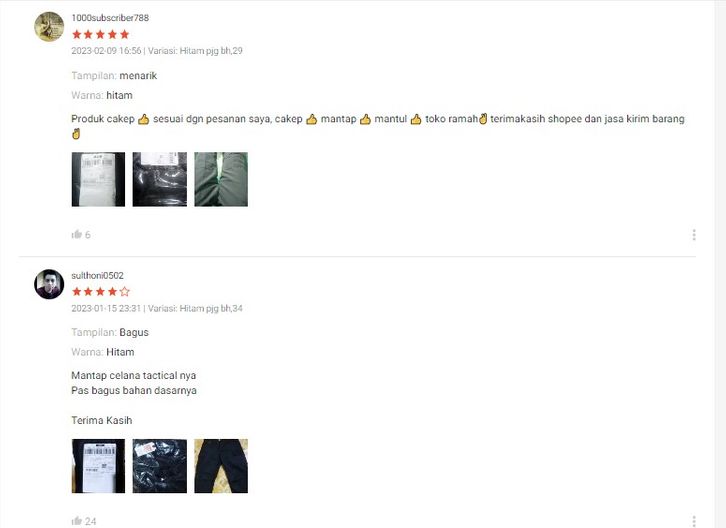Open the three-dot menu on 1000subscriber788's review
The height and width of the screenshot is (528, 726).
(x=694, y=235)
